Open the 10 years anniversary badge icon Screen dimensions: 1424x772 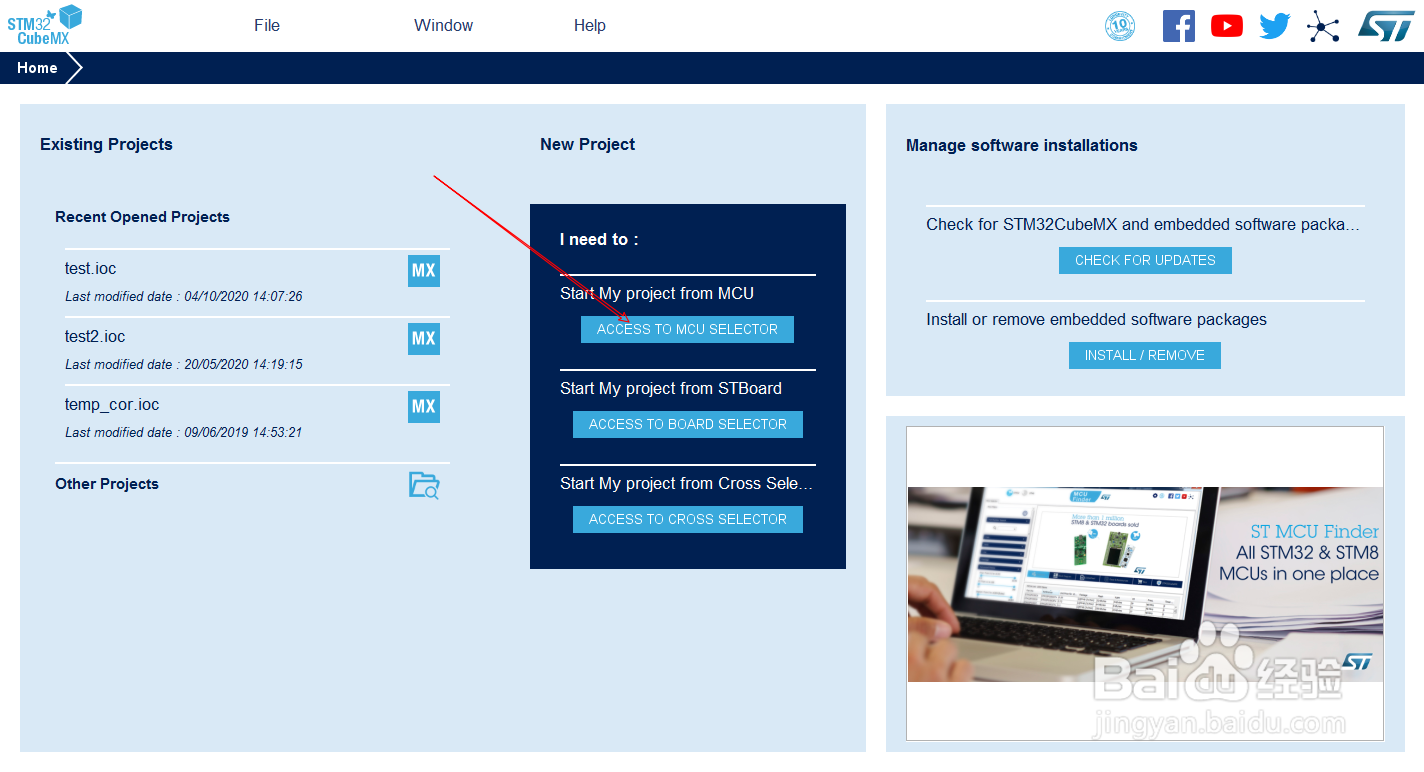(x=1120, y=26)
